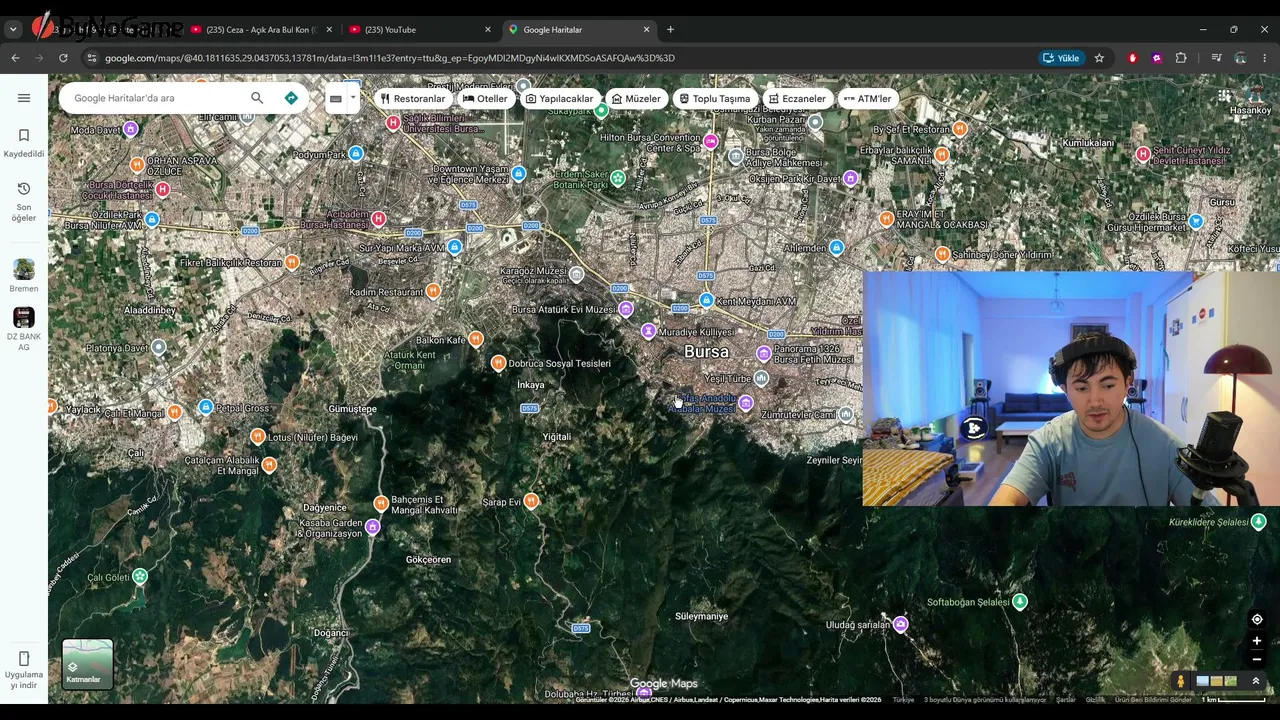Click the Kadim Restaurant pin
Screen dimensions: 1280x720
coord(432,291)
